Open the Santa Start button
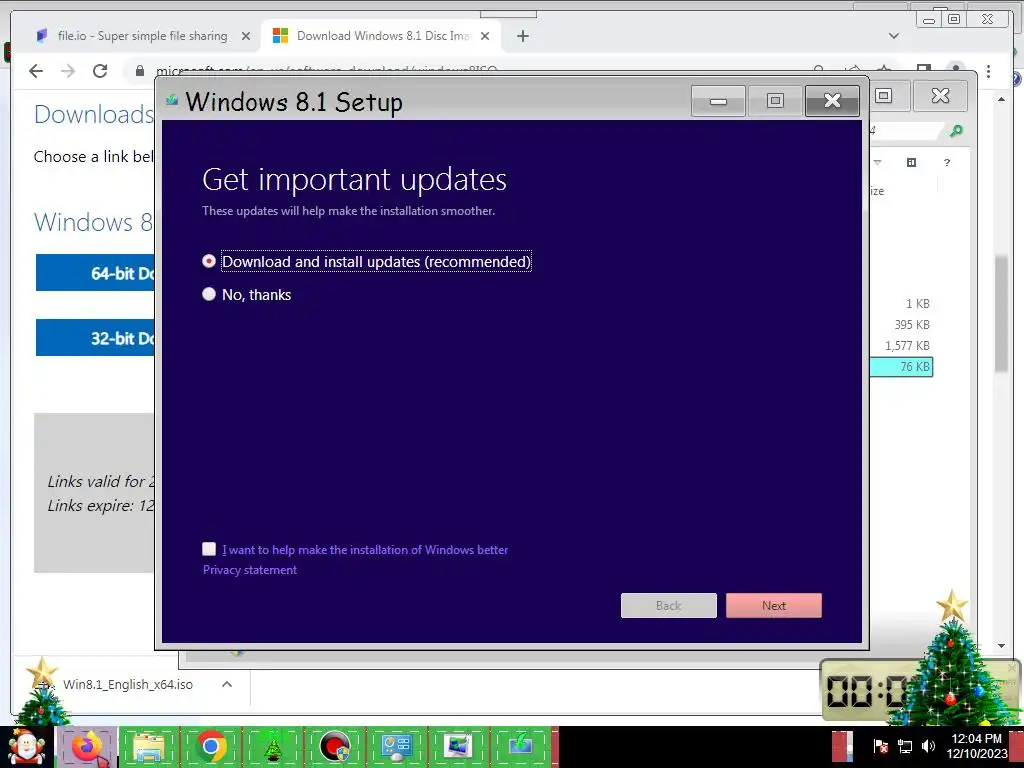This screenshot has height=768, width=1024. 26,747
